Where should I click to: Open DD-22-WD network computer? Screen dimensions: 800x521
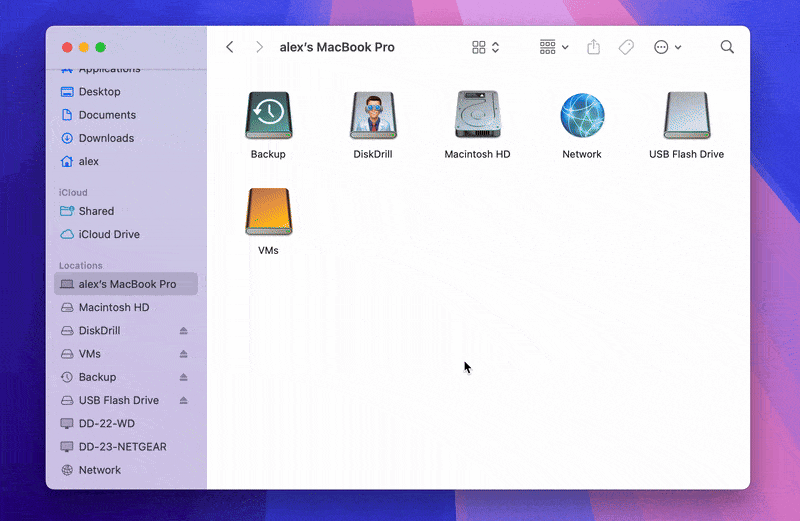126,424
